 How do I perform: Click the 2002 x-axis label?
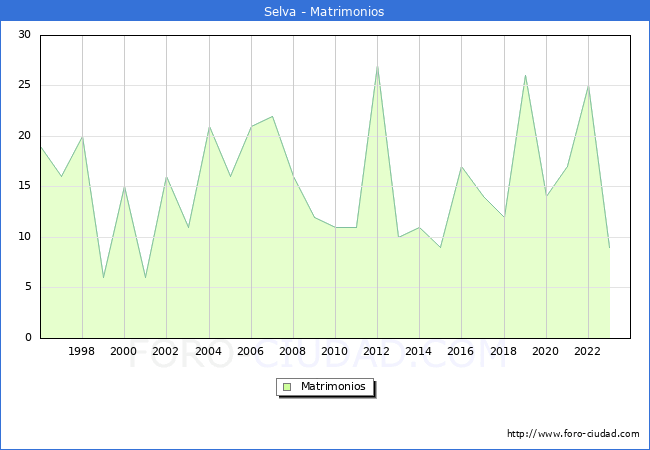click(165, 351)
